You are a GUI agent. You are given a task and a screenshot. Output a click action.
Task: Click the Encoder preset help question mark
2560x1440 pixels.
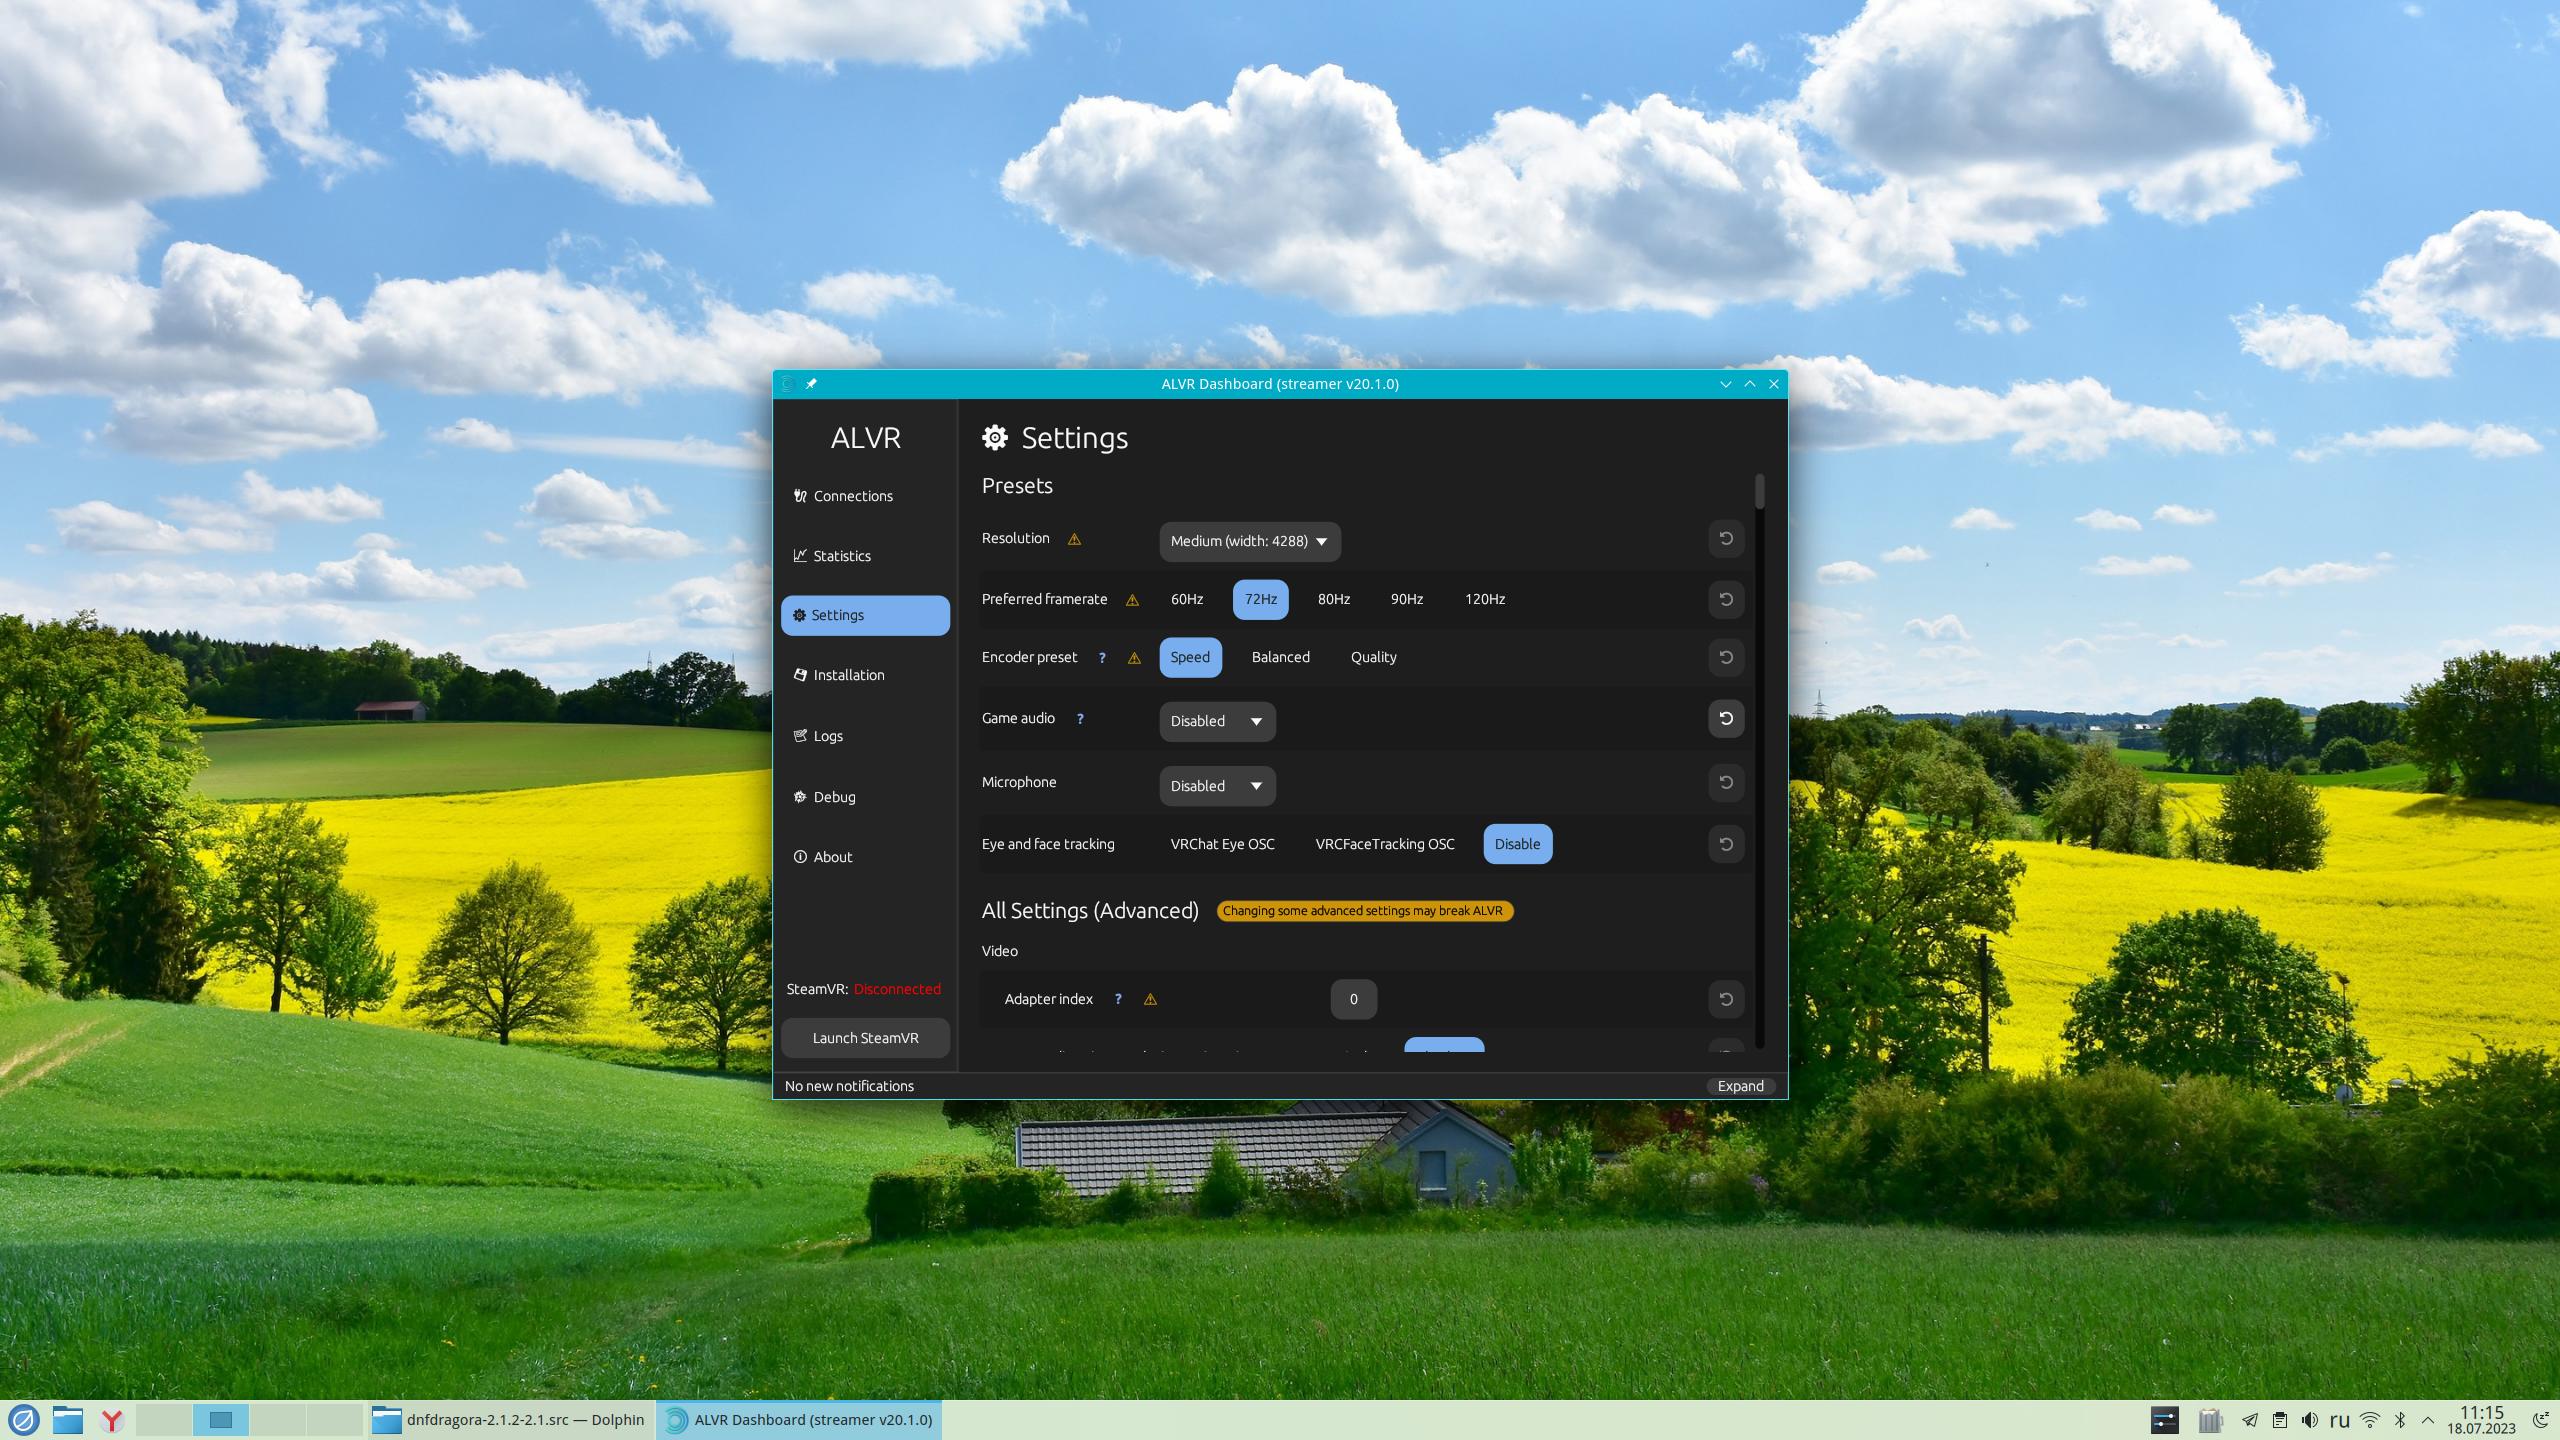(1102, 658)
